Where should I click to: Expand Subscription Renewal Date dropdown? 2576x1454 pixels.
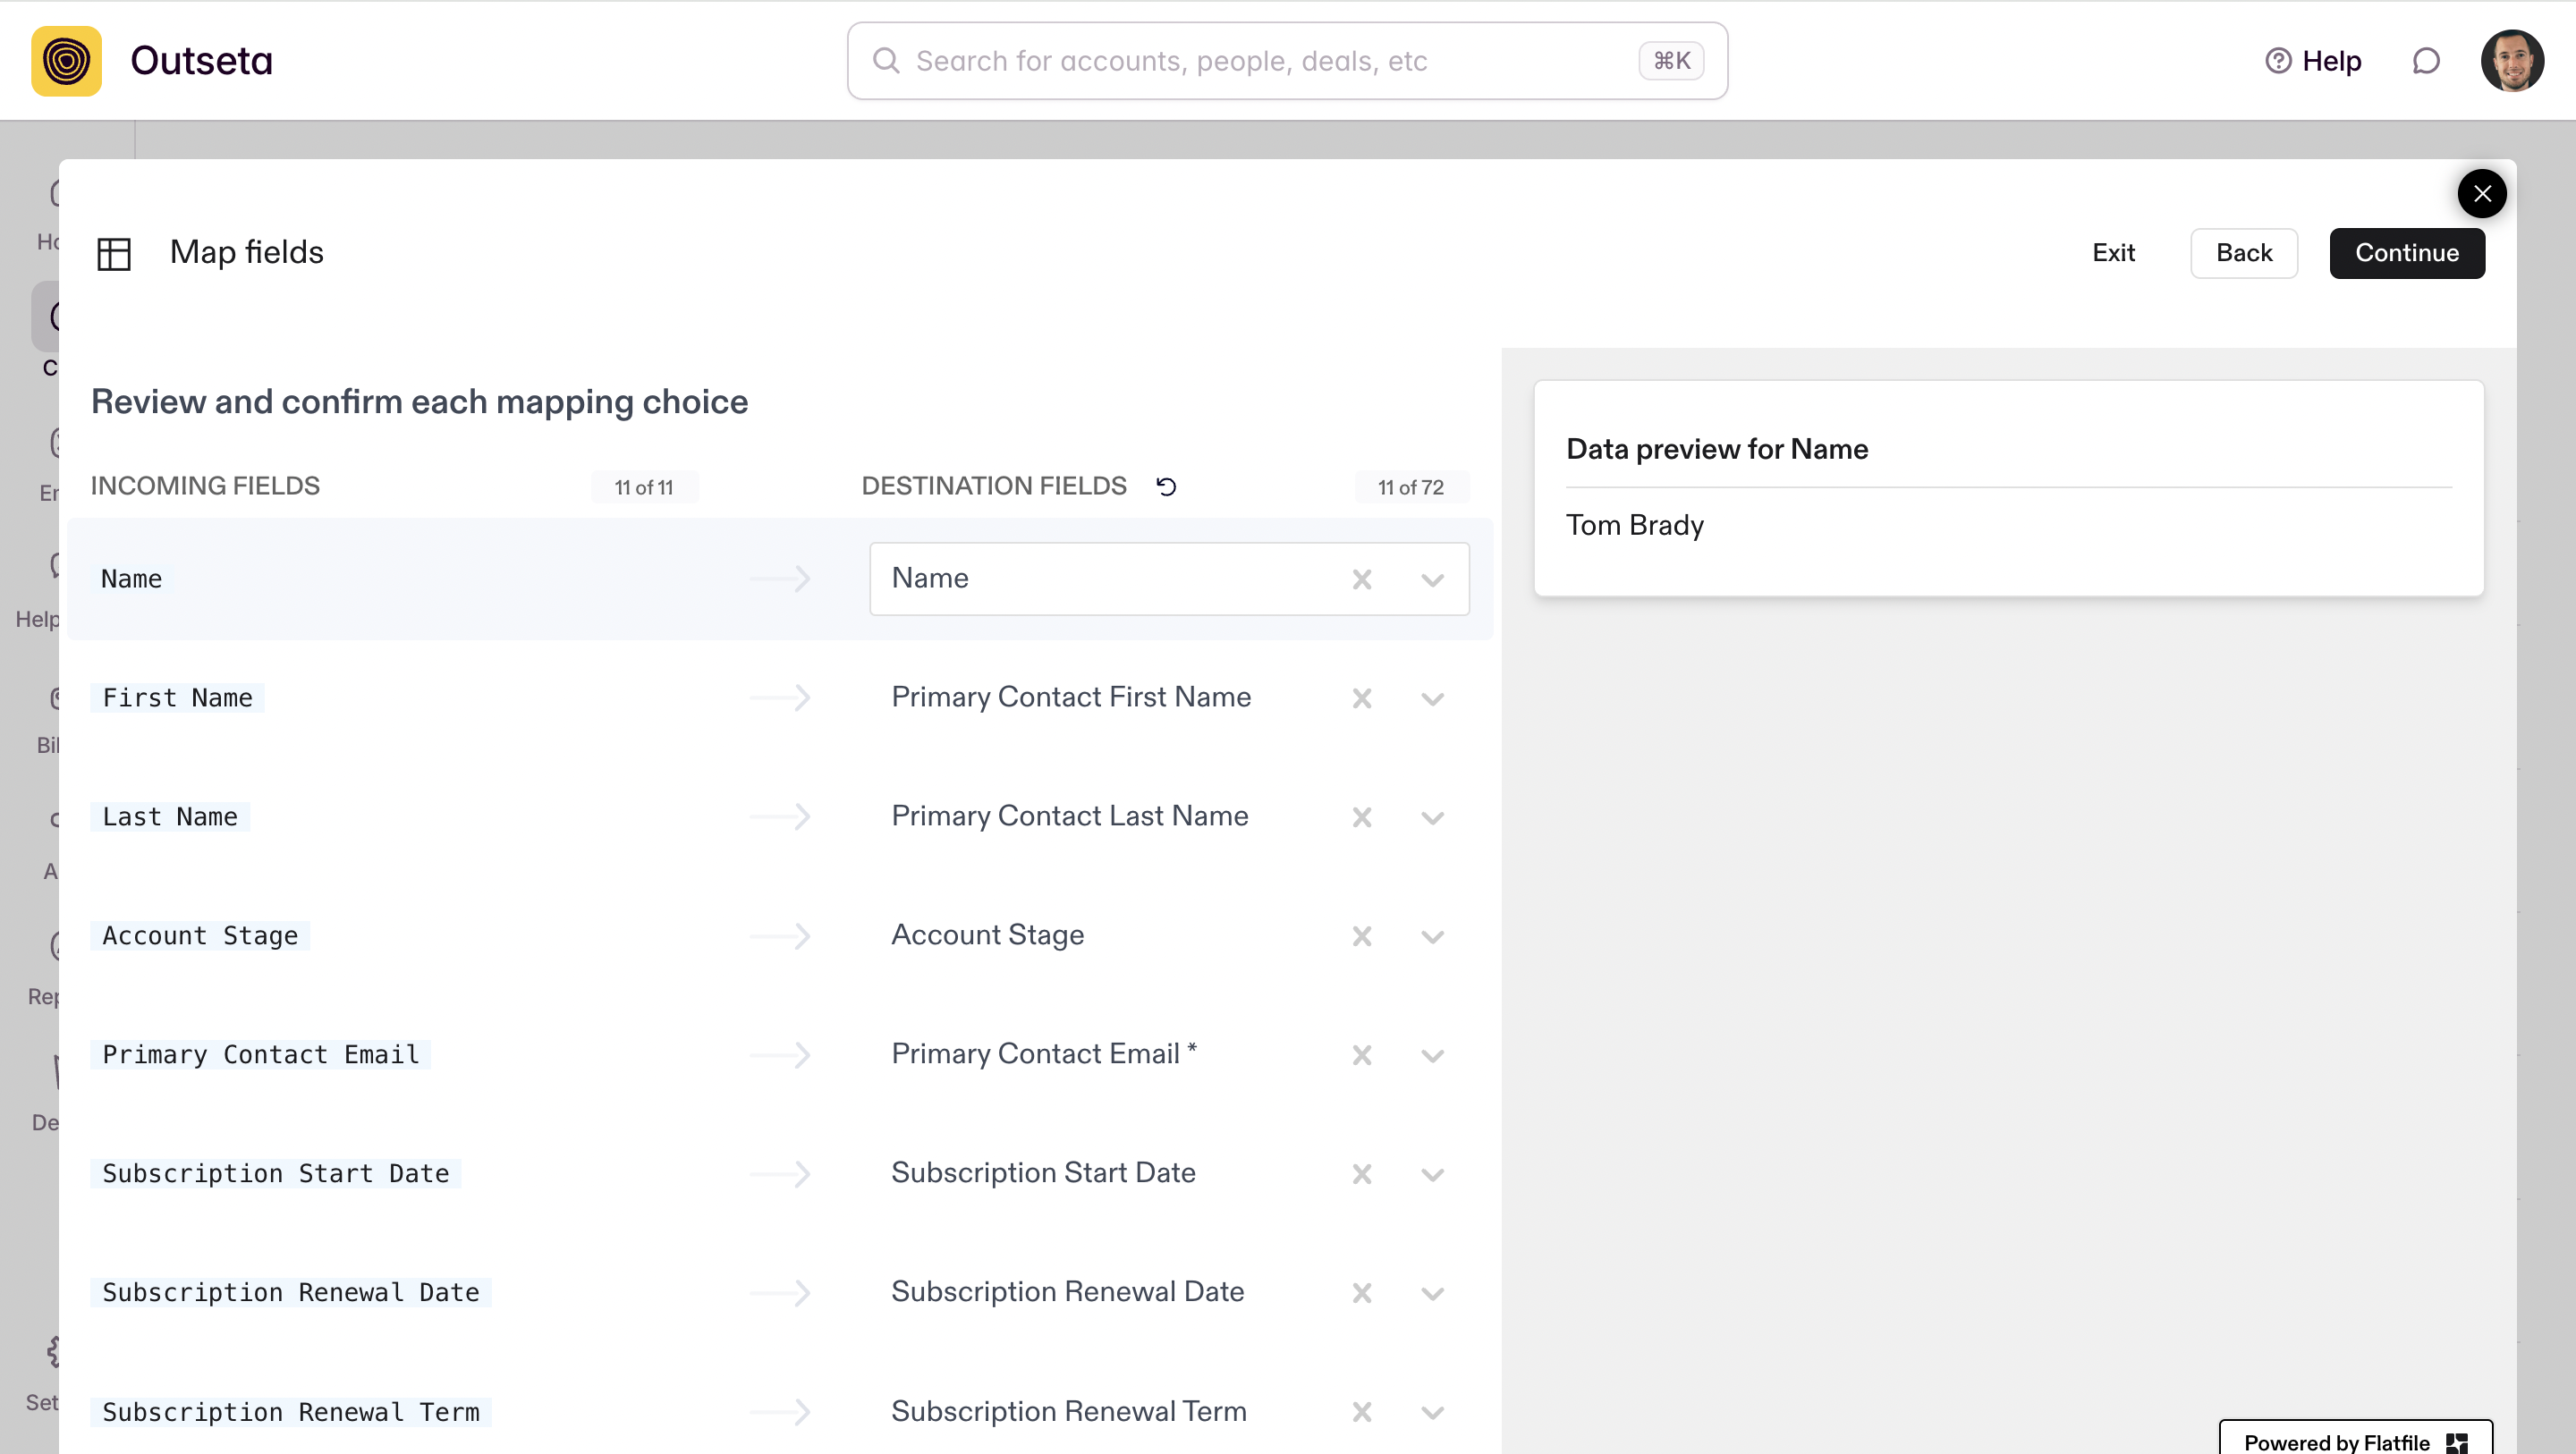point(1432,1293)
